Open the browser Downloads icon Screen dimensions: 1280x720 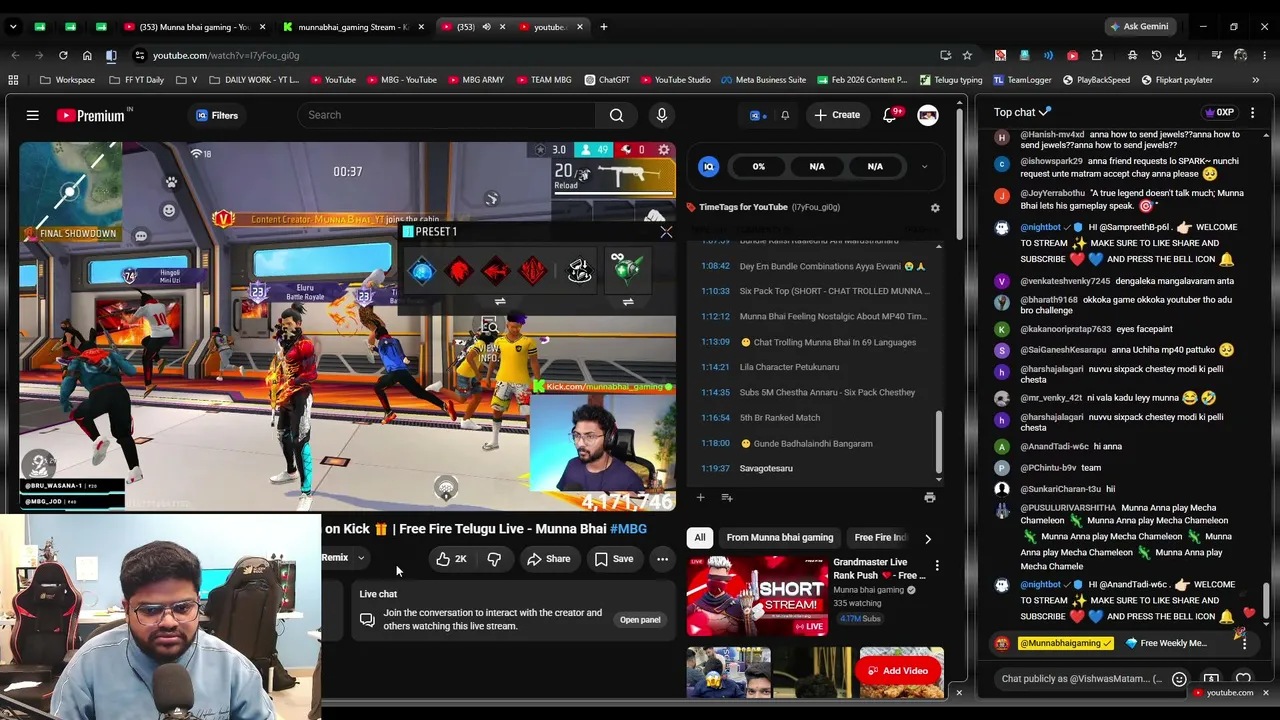[x=1181, y=55]
